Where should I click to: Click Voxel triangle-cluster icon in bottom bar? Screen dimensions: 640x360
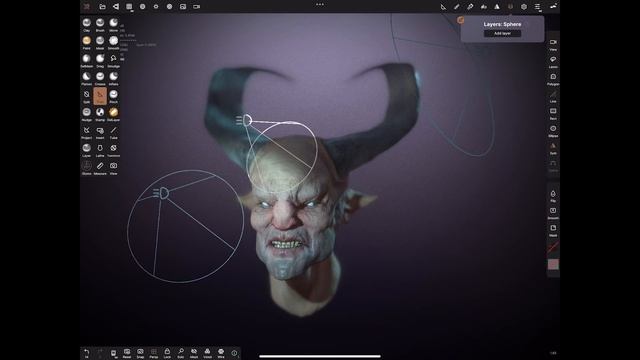(207, 353)
